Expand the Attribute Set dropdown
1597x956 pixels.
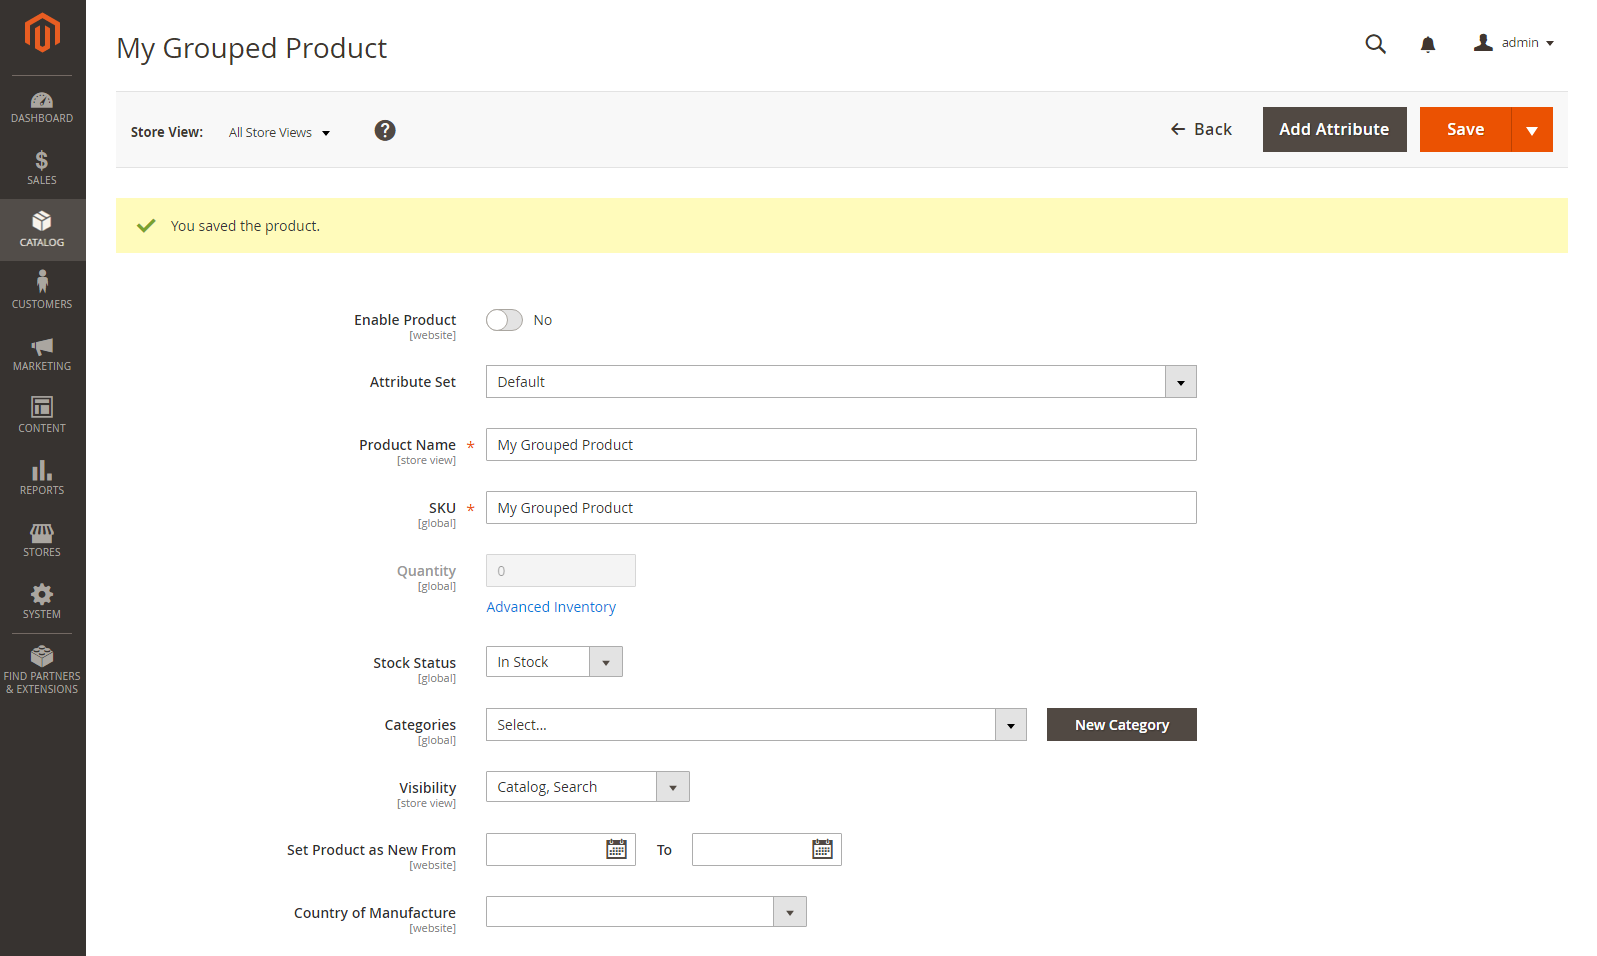(1180, 382)
